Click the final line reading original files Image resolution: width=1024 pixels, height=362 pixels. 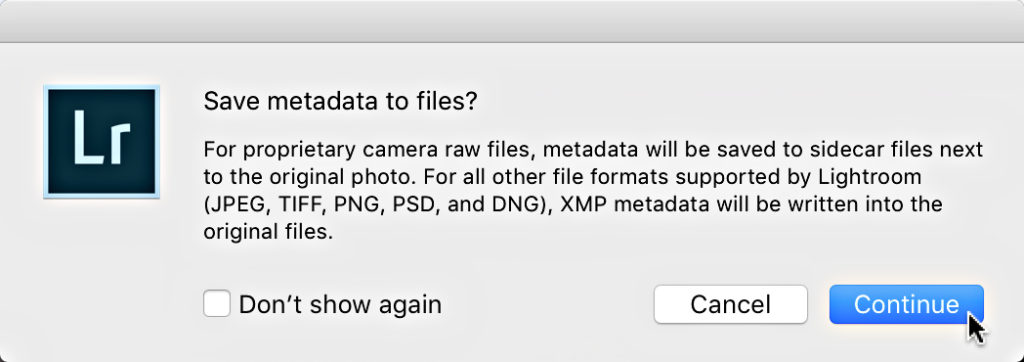coord(268,232)
